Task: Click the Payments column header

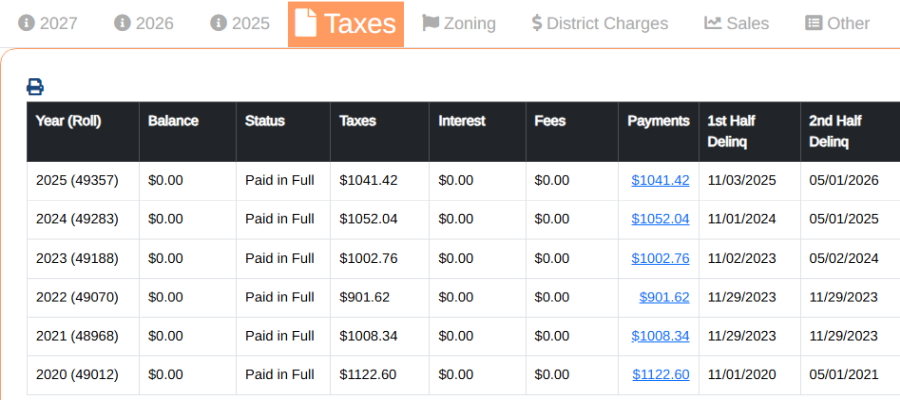Action: pyautogui.click(x=658, y=132)
